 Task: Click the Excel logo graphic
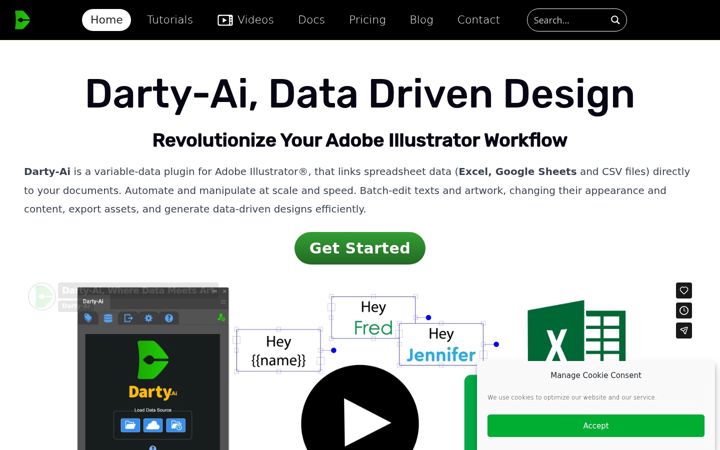click(577, 331)
